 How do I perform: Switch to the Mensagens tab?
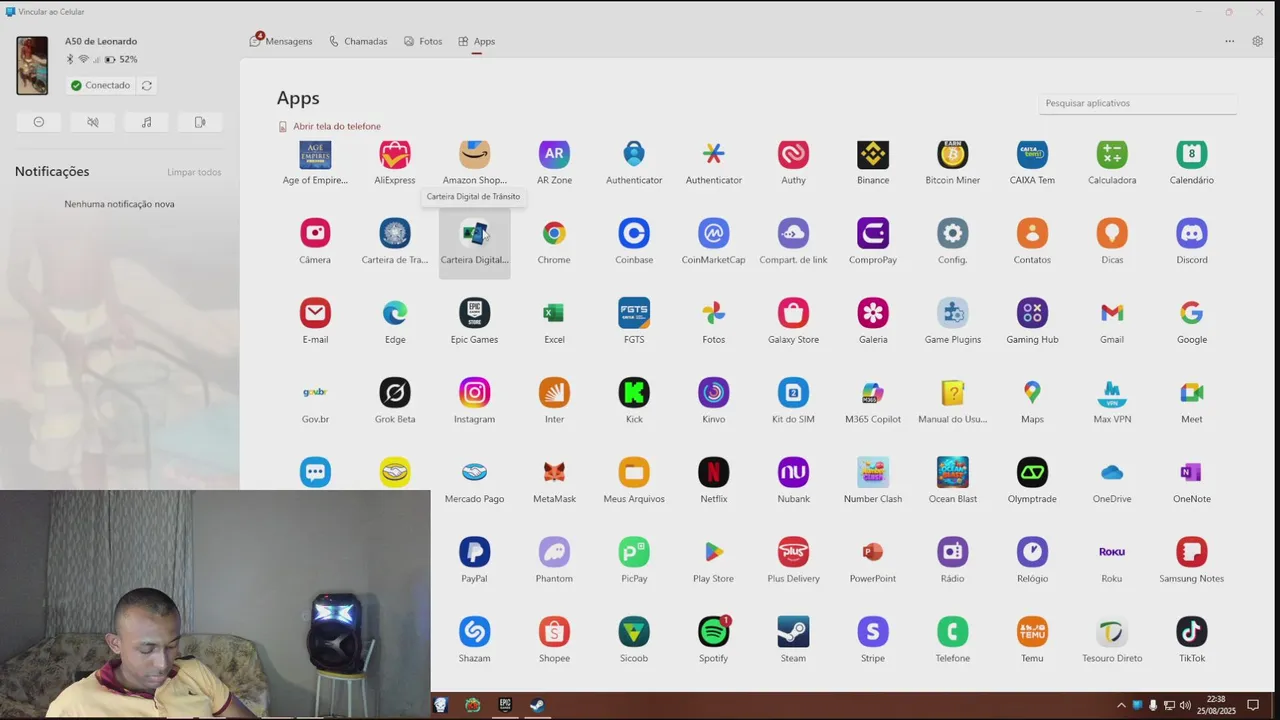coord(281,41)
